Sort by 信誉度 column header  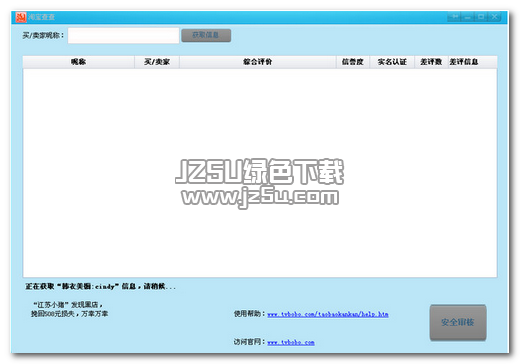(353, 62)
